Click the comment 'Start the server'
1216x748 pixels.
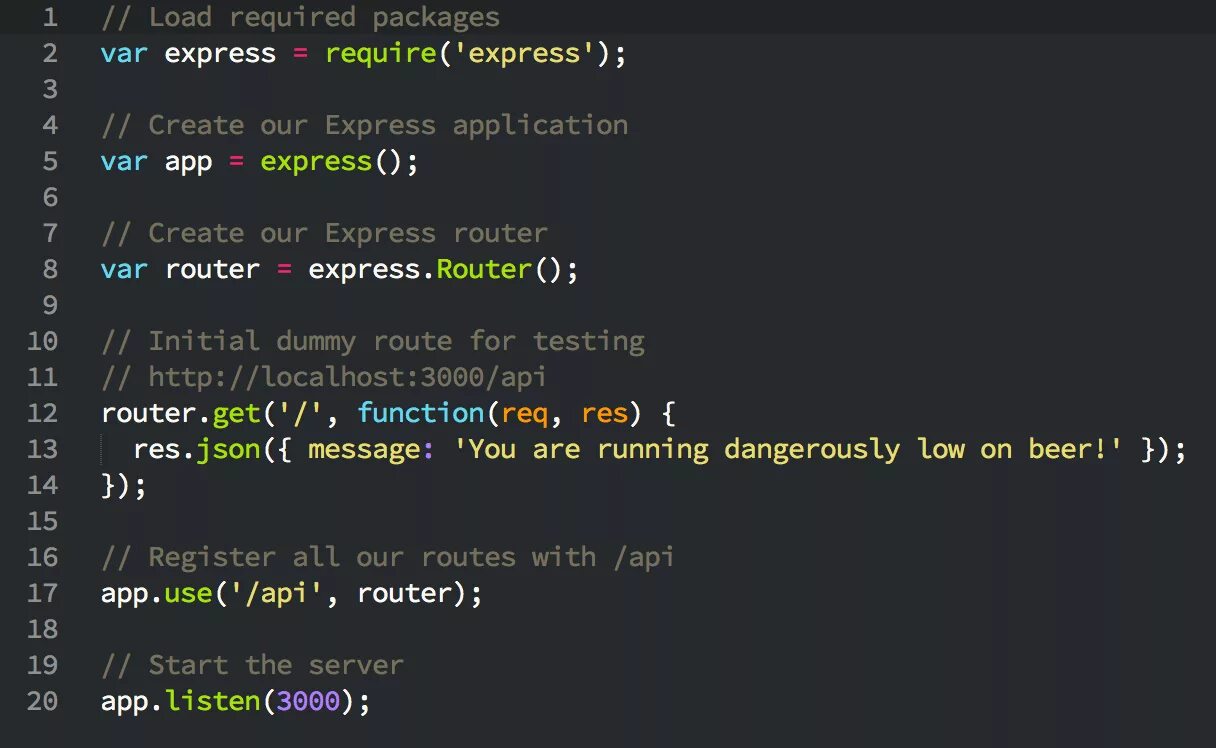pyautogui.click(x=252, y=665)
